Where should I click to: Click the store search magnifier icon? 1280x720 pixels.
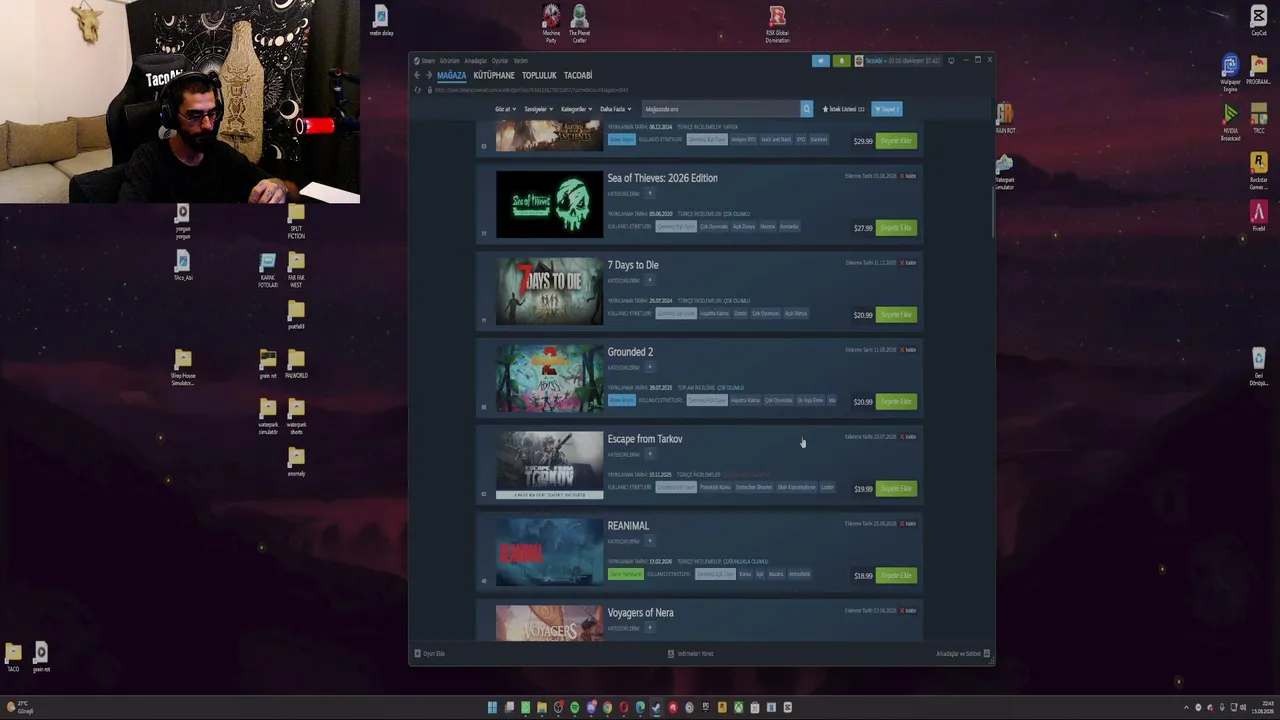pyautogui.click(x=806, y=109)
